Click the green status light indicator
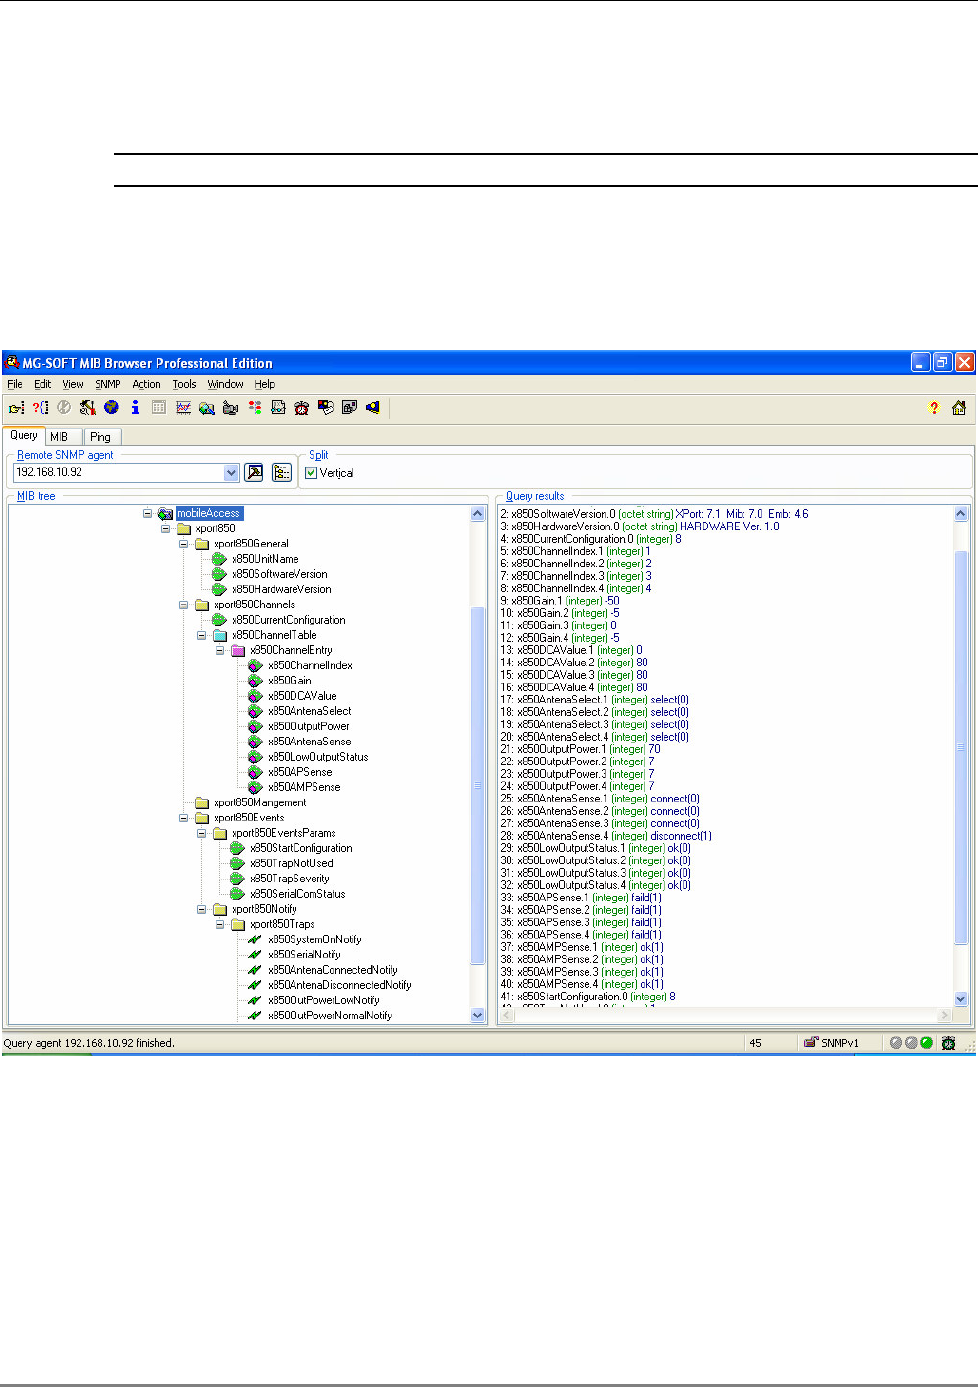 [926, 1043]
